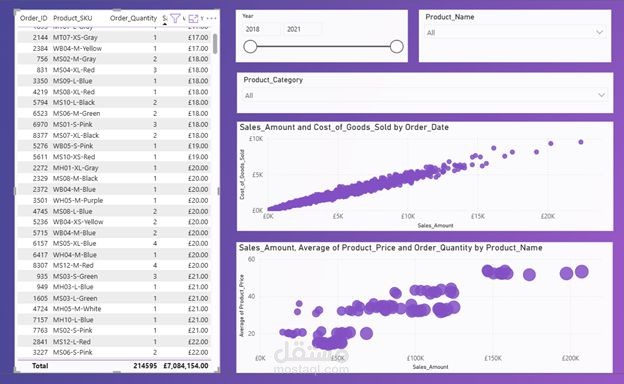Click the Product_Category slicer title

[273, 80]
